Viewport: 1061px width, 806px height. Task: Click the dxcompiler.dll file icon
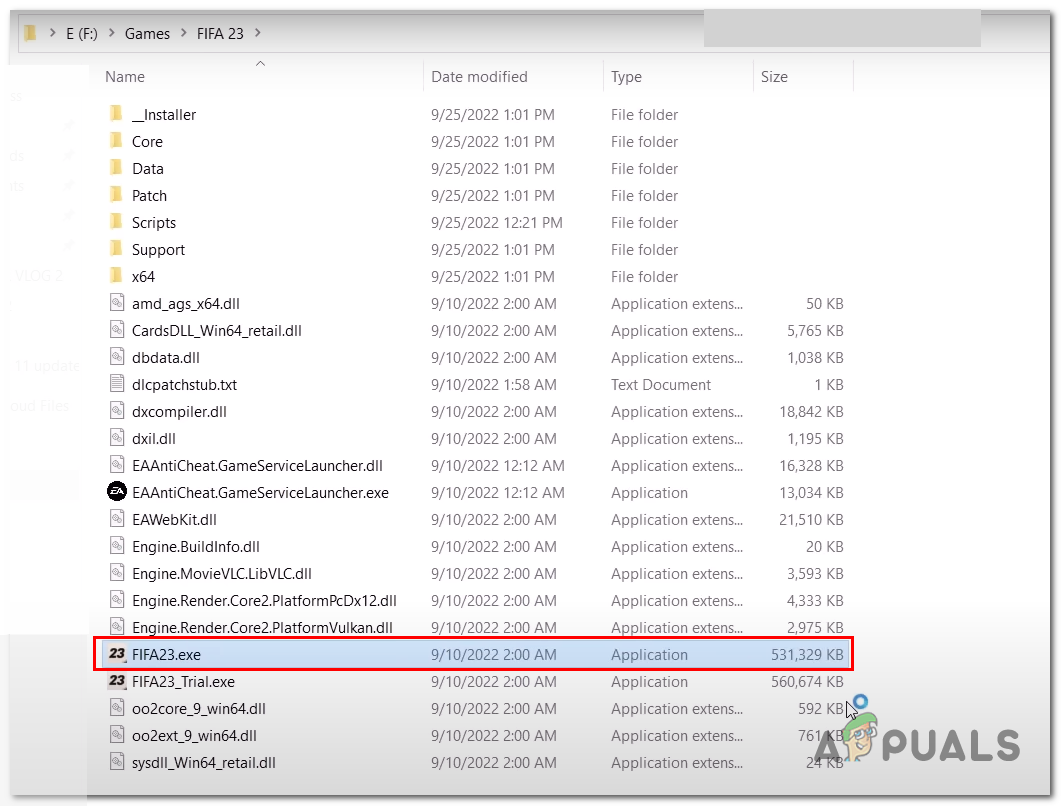point(117,411)
